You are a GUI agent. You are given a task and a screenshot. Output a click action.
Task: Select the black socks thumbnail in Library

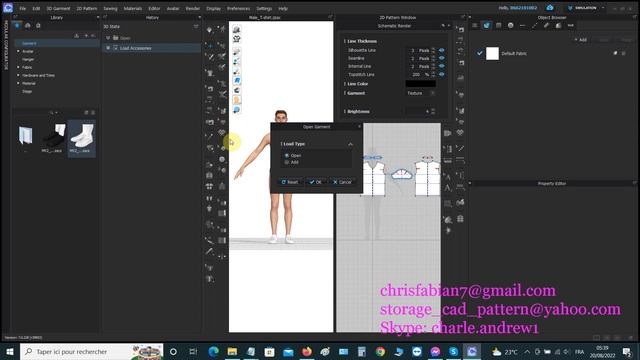[x=54, y=138]
